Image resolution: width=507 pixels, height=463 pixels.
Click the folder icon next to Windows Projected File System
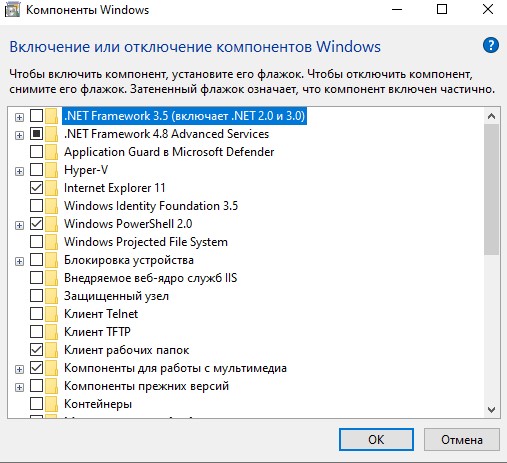click(x=51, y=242)
